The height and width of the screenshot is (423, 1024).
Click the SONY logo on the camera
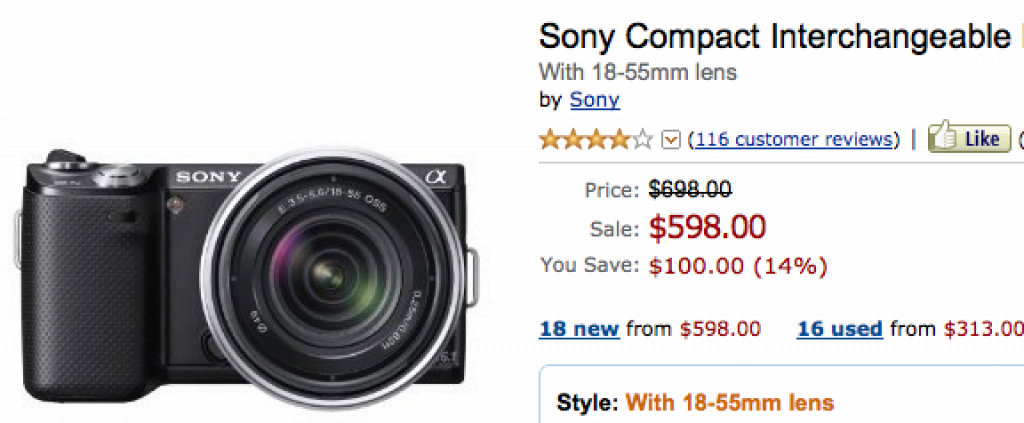click(209, 177)
